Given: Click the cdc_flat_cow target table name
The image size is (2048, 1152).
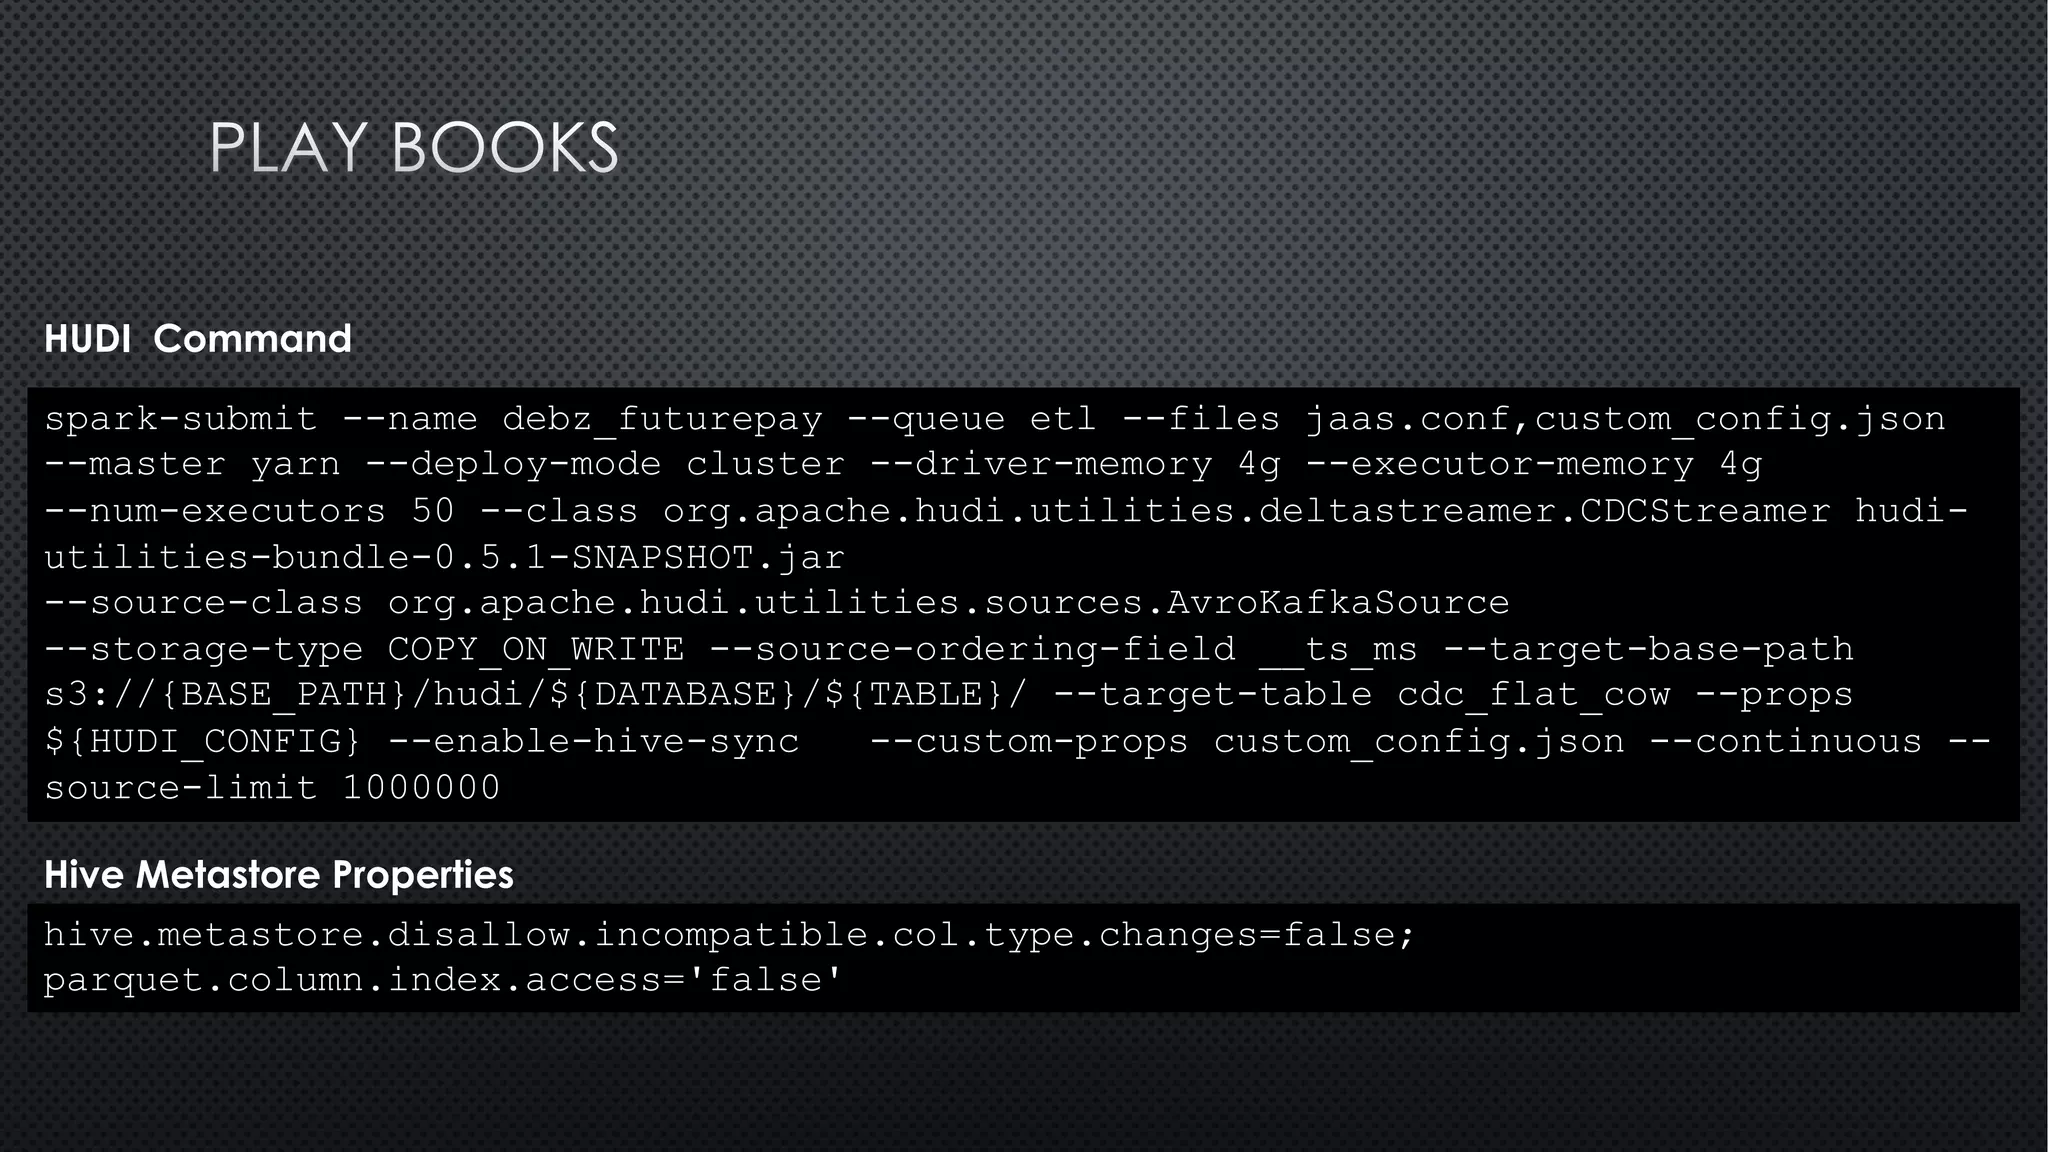Looking at the screenshot, I should 1533,695.
